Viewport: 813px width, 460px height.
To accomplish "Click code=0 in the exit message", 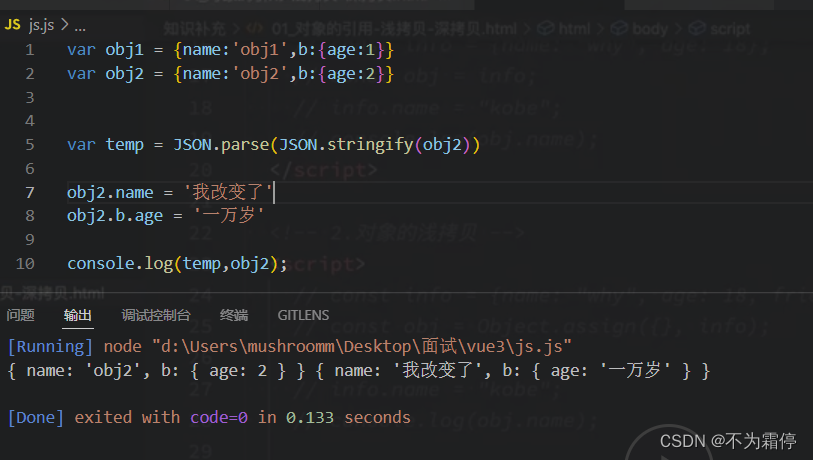I will coord(219,417).
